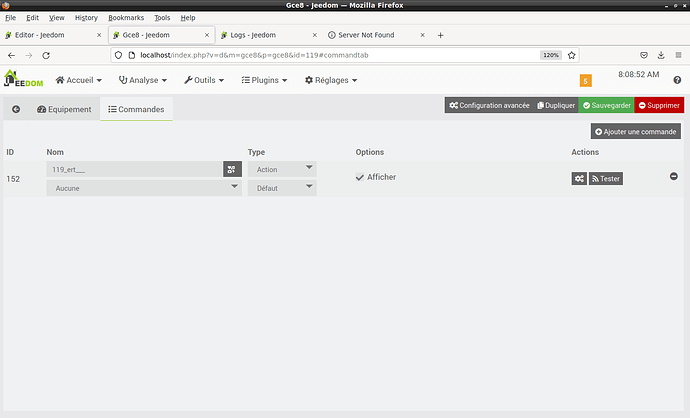
Task: Switch to the Equipement tab
Action: (x=64, y=109)
